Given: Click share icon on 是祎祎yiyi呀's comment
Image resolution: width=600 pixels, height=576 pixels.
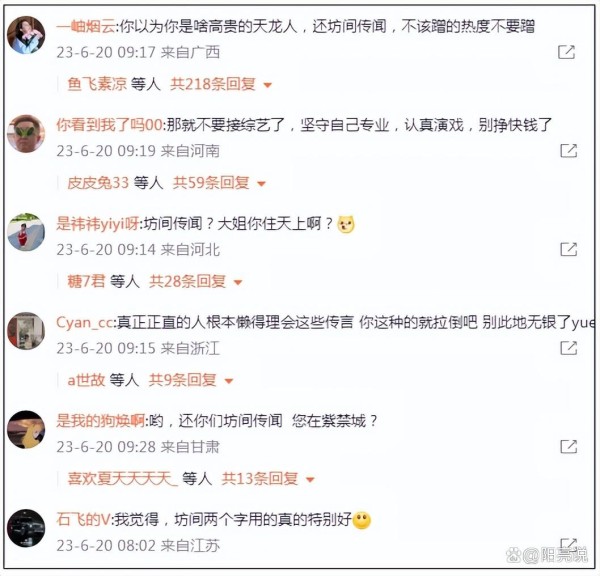Looking at the screenshot, I should pos(569,249).
